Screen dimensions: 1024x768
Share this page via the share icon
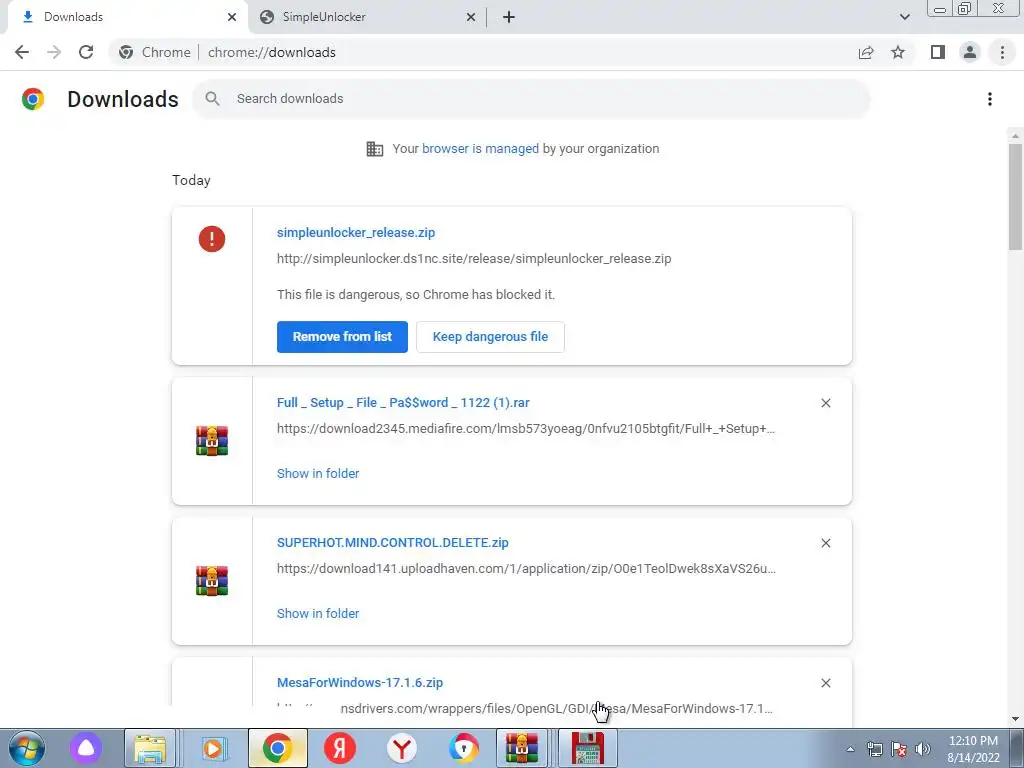point(866,52)
